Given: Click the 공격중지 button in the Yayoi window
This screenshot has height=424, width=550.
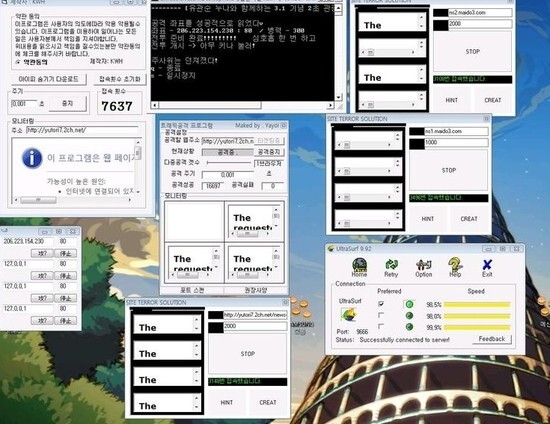Looking at the screenshot, I should 269,152.
